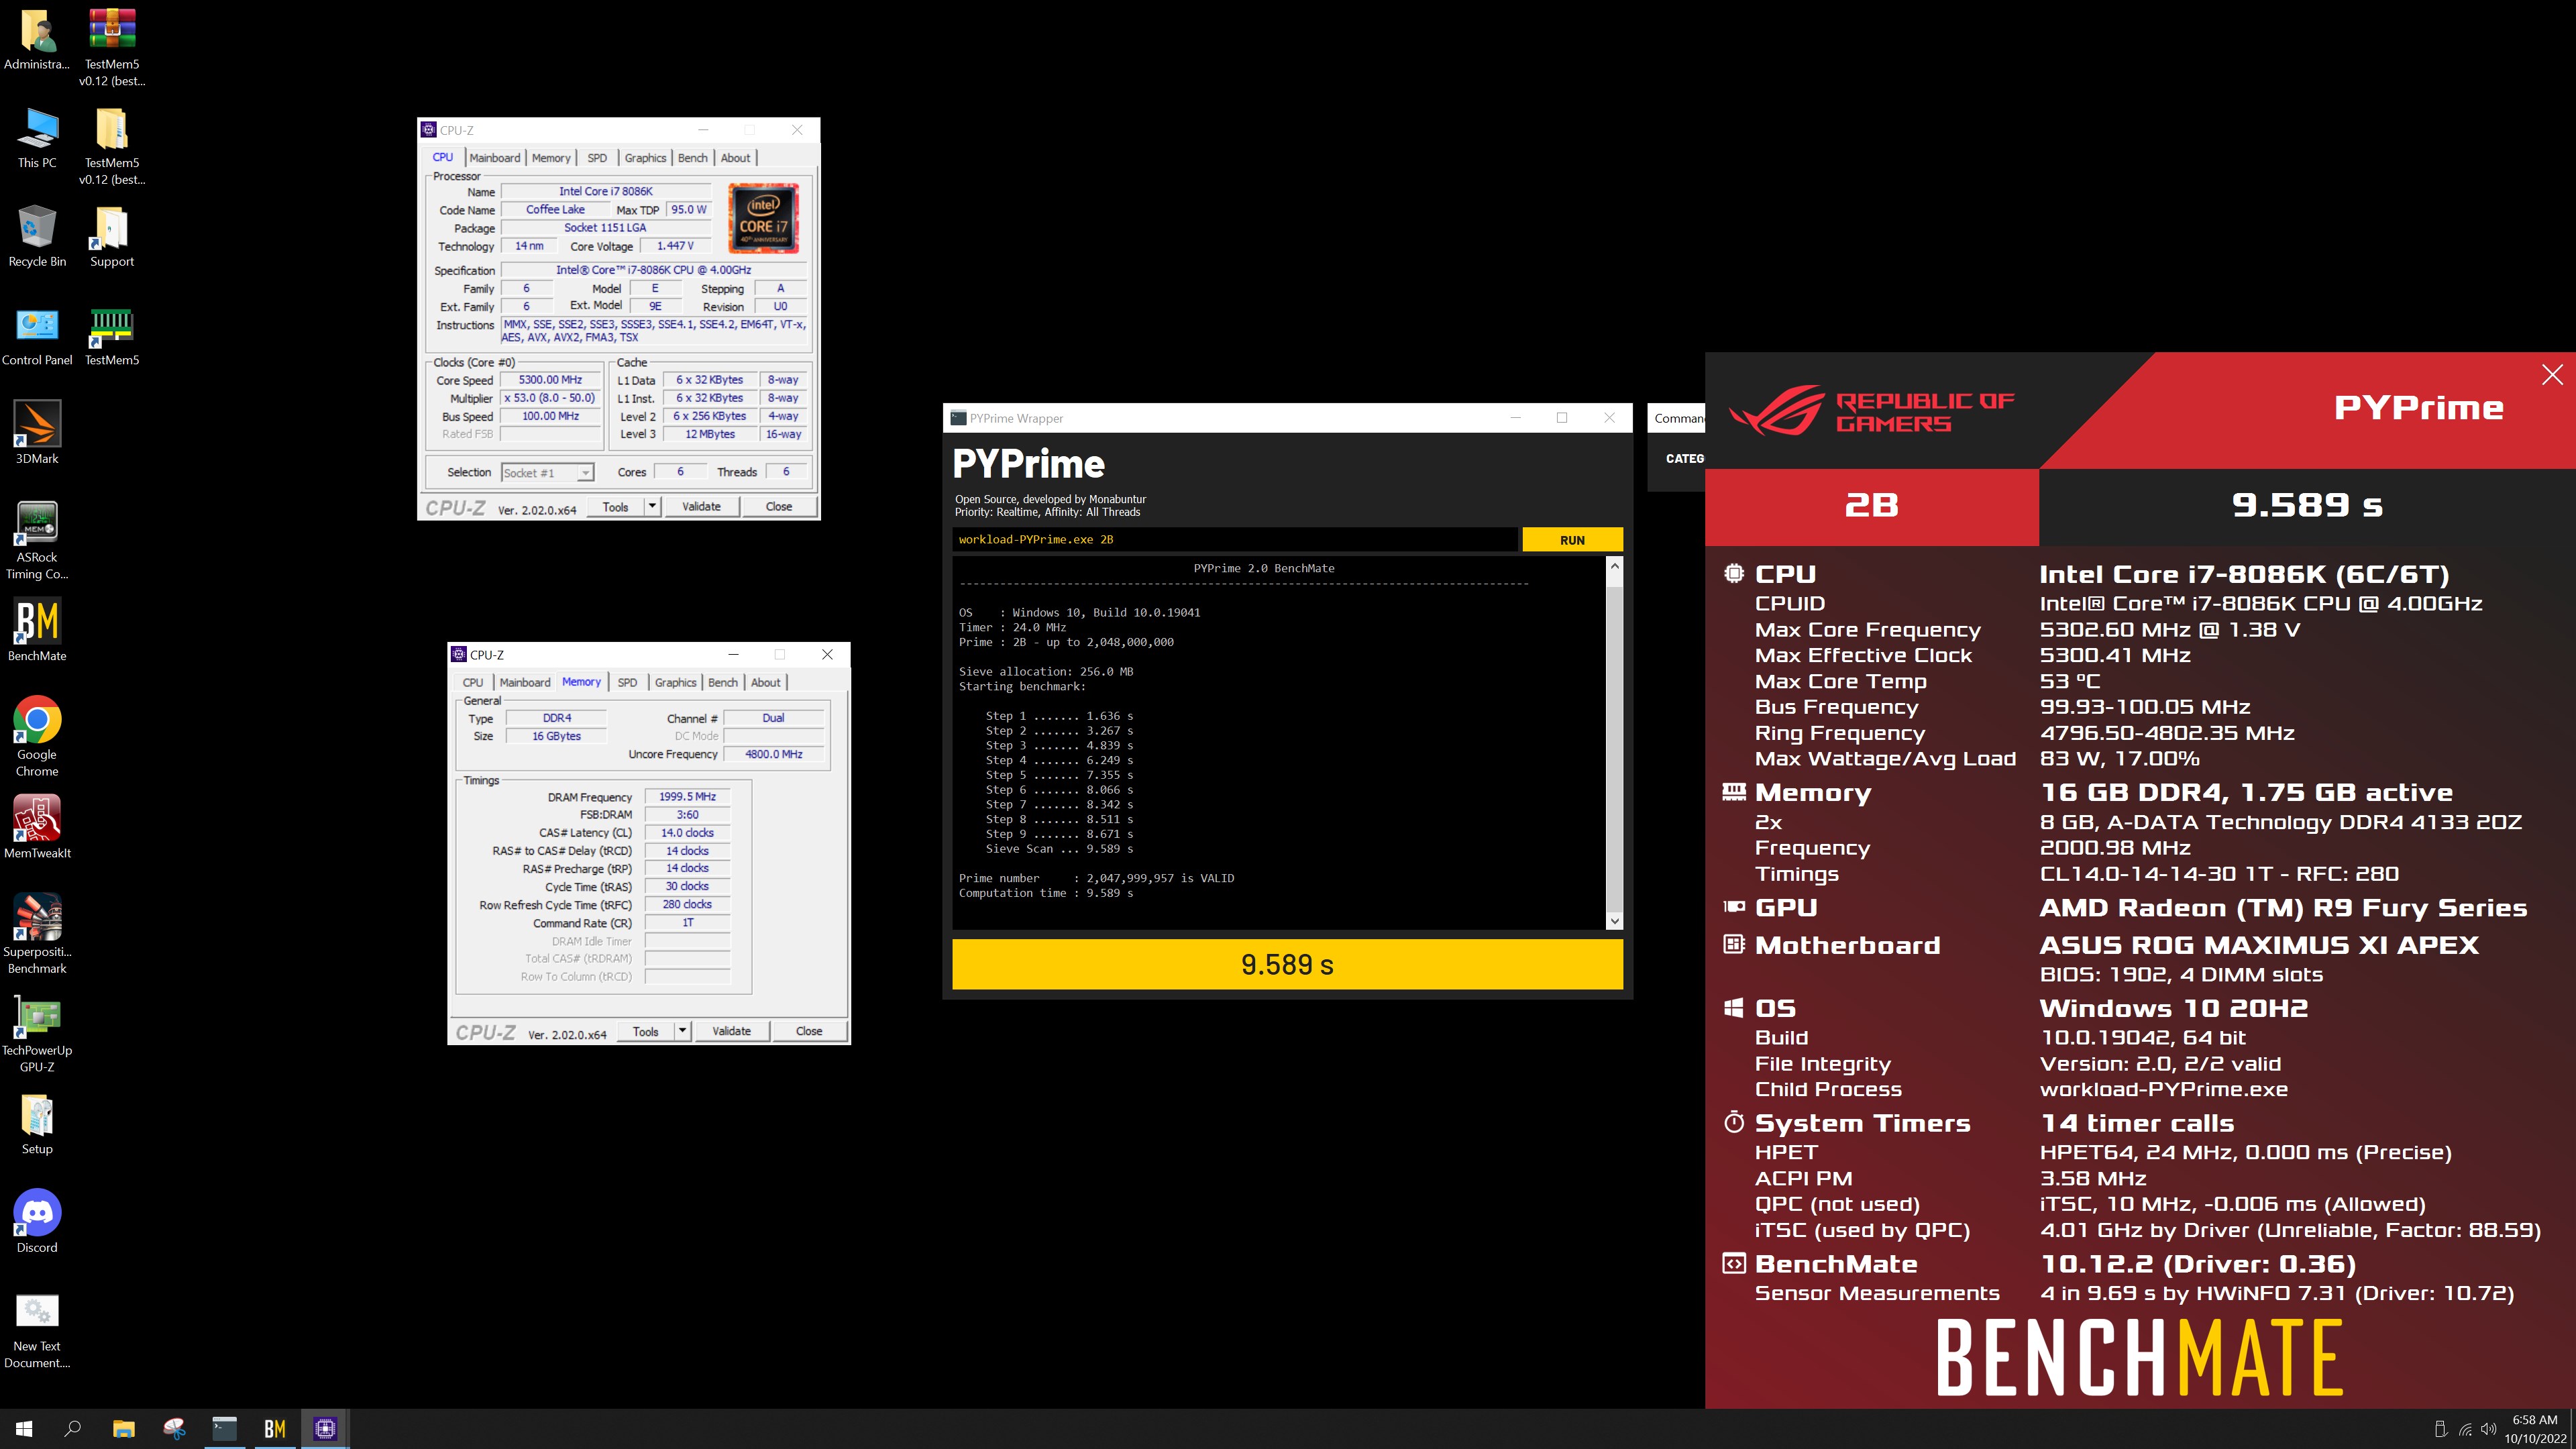Open the Setup desktop icon
This screenshot has height=1449, width=2576.
[x=37, y=1124]
